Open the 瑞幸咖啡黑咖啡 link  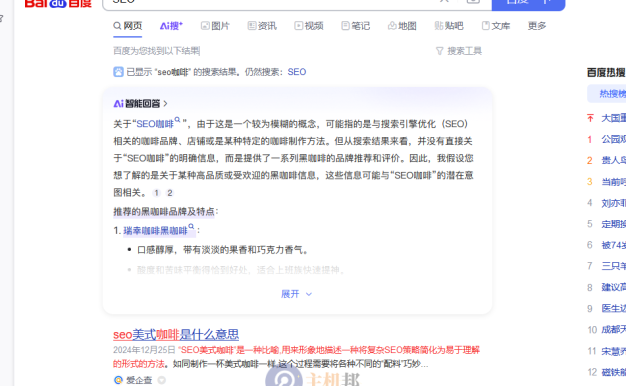[x=155, y=230]
